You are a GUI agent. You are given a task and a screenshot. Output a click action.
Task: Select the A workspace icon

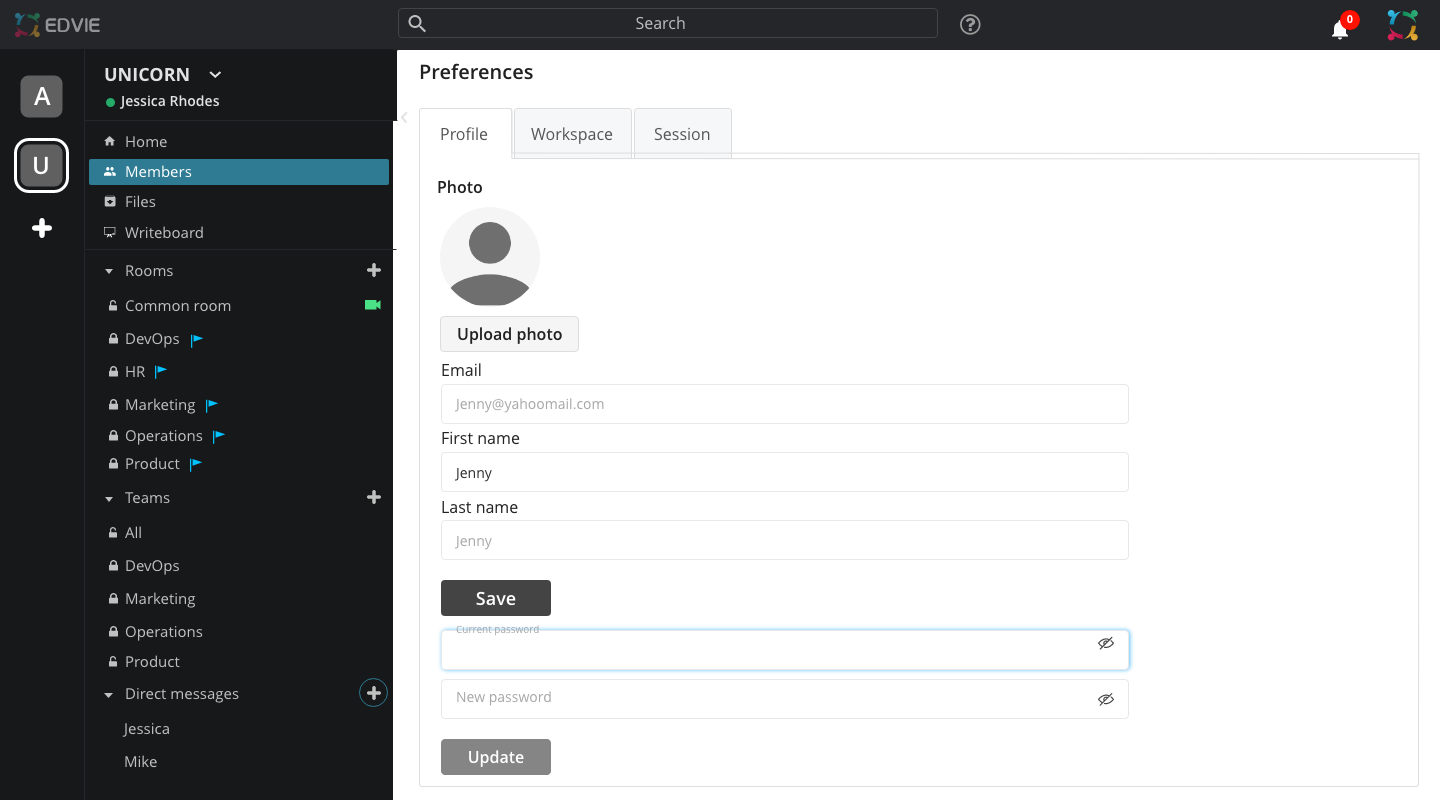pos(42,96)
